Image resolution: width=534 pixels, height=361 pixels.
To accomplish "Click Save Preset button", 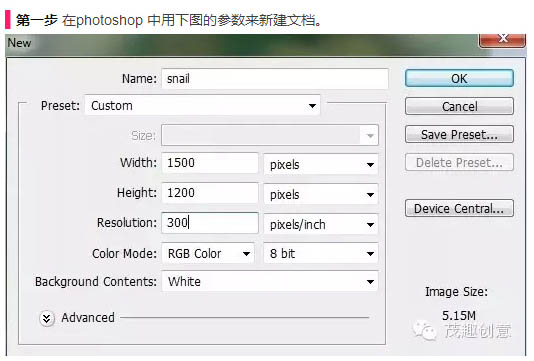I will click(459, 134).
